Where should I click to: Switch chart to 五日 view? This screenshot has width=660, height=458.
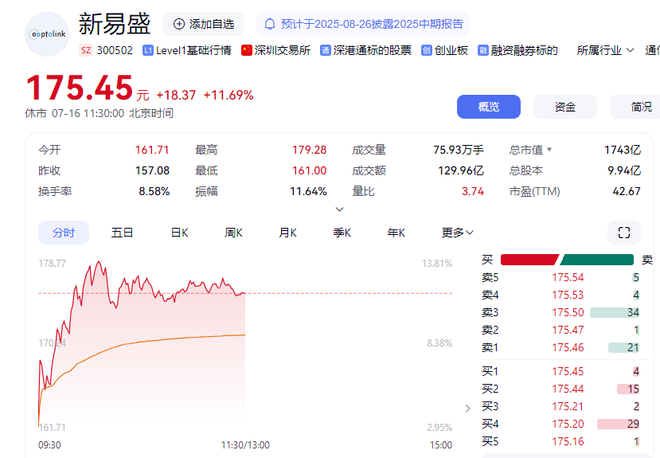point(122,232)
